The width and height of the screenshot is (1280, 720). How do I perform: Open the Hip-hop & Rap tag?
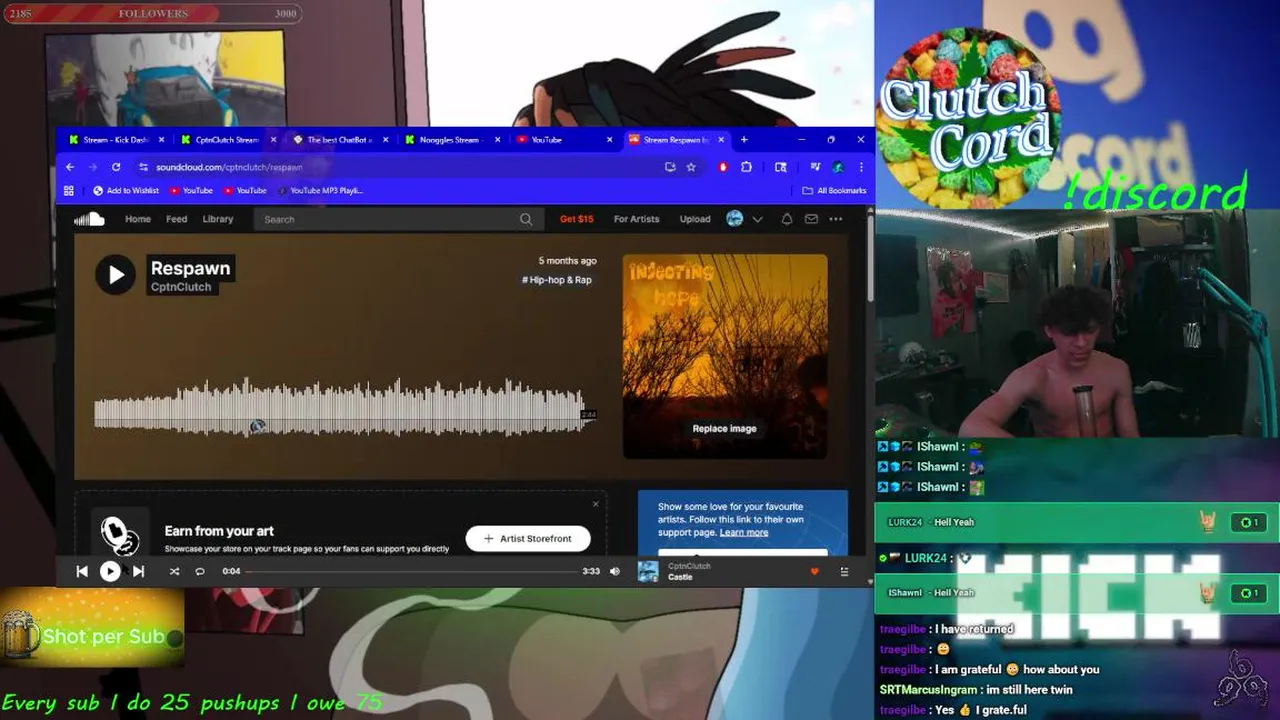click(x=557, y=280)
